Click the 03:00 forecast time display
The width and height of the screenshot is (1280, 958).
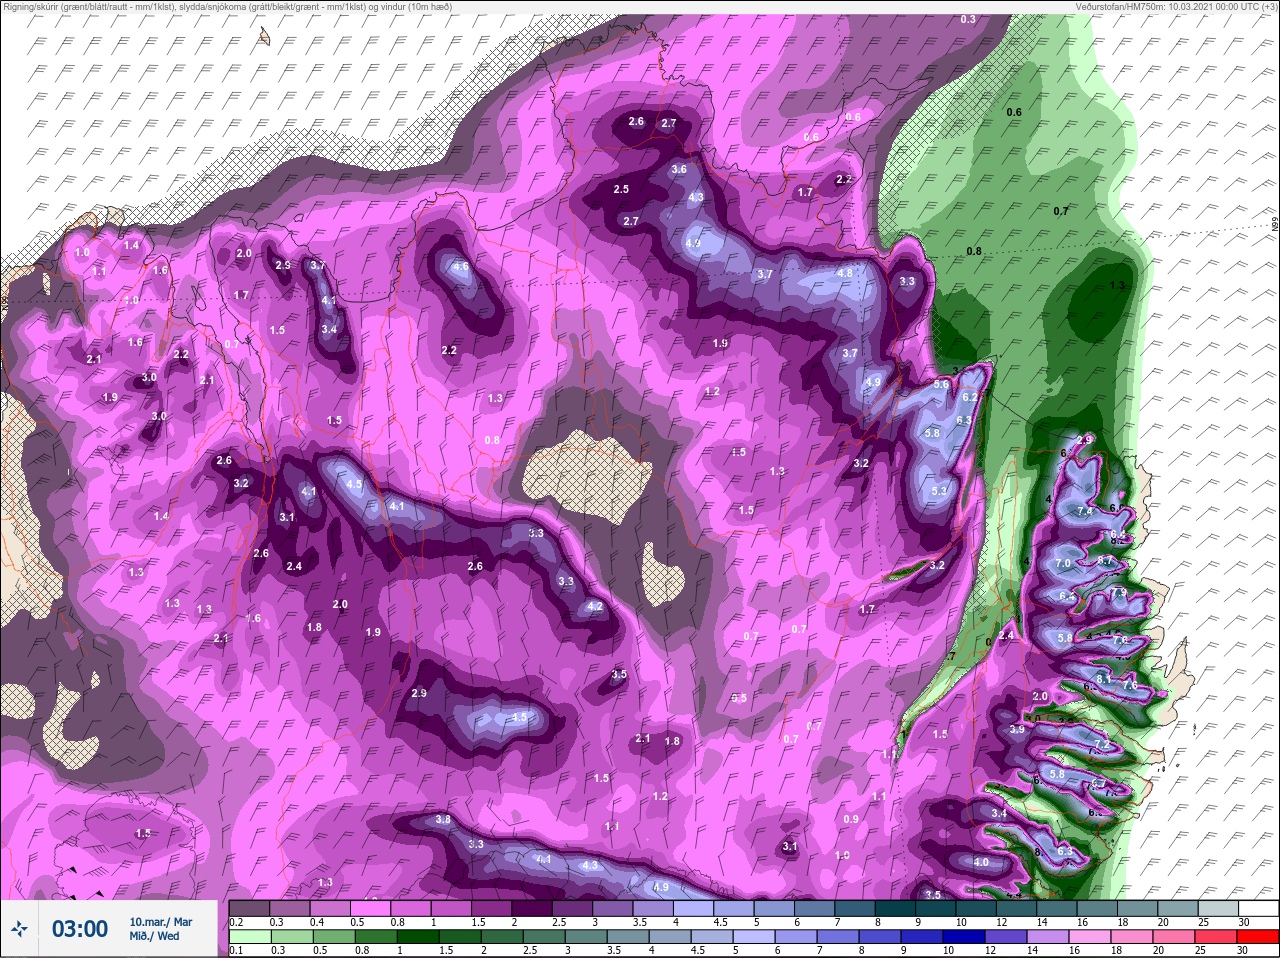click(80, 930)
